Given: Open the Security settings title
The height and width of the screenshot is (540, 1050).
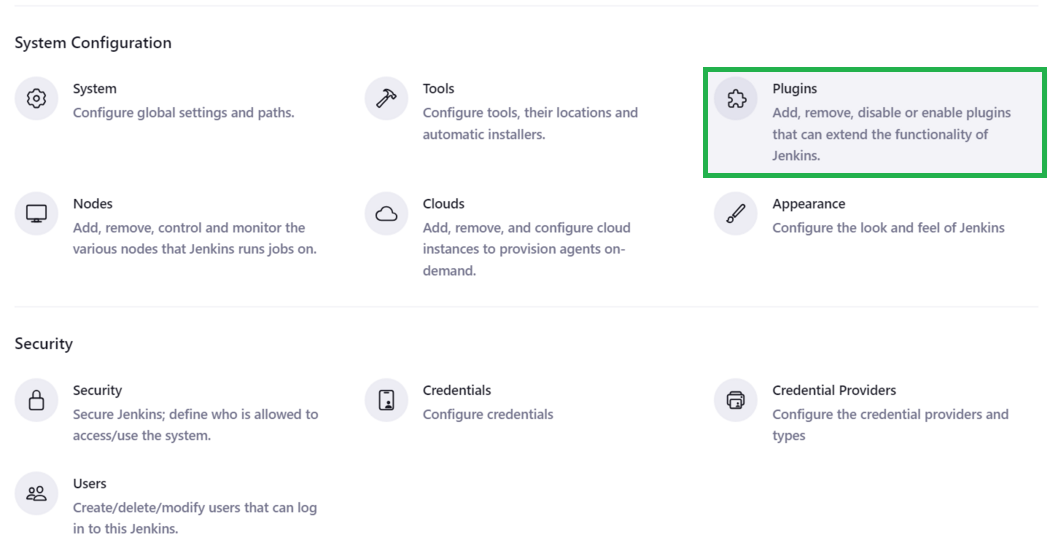Looking at the screenshot, I should pyautogui.click(x=97, y=390).
